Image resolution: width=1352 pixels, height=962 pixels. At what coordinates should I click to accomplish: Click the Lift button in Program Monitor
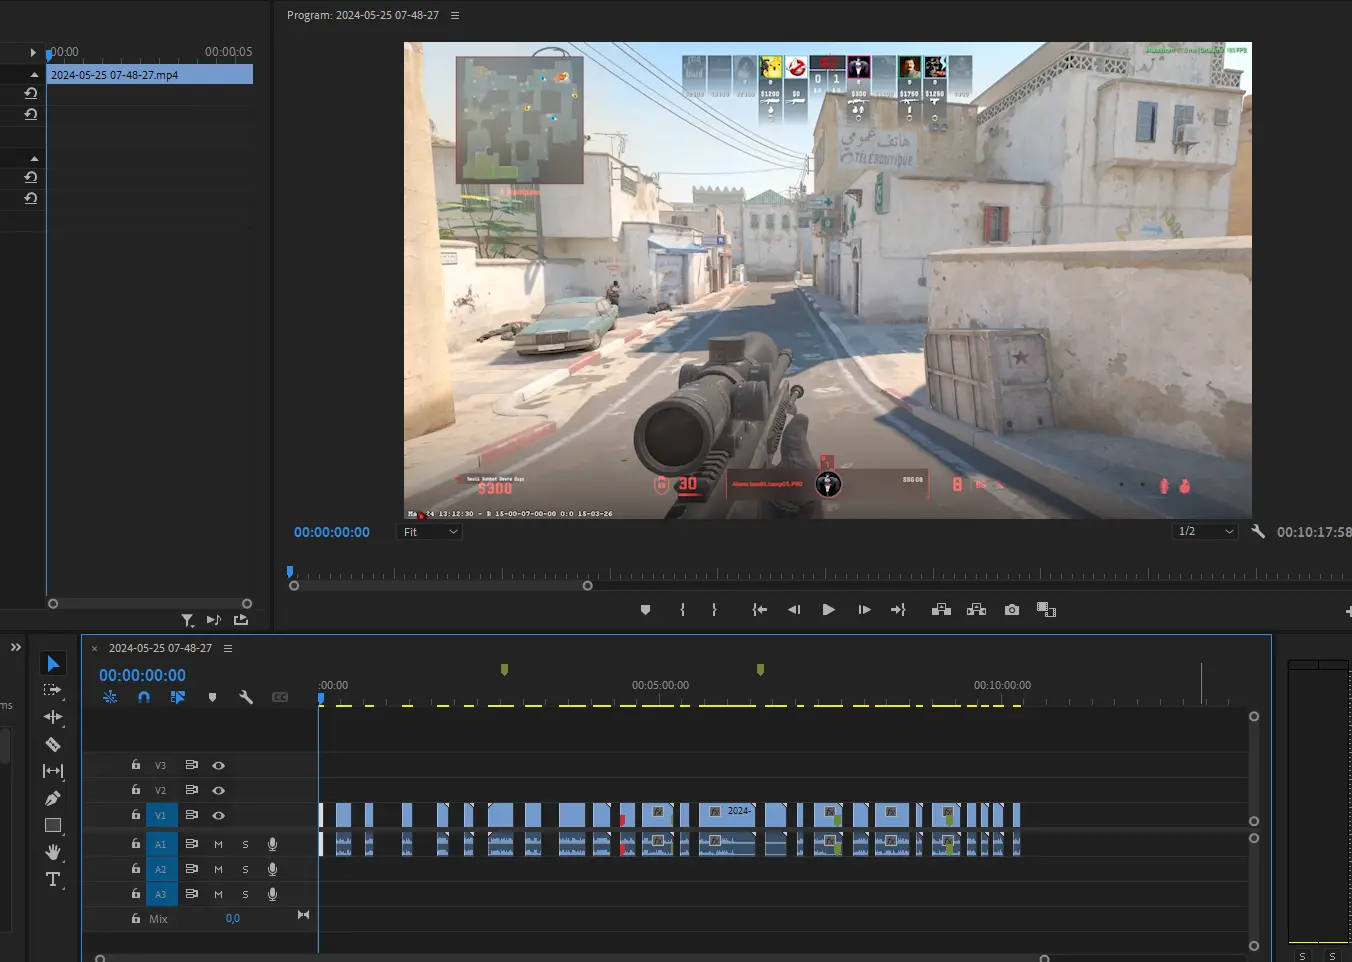[x=941, y=610]
